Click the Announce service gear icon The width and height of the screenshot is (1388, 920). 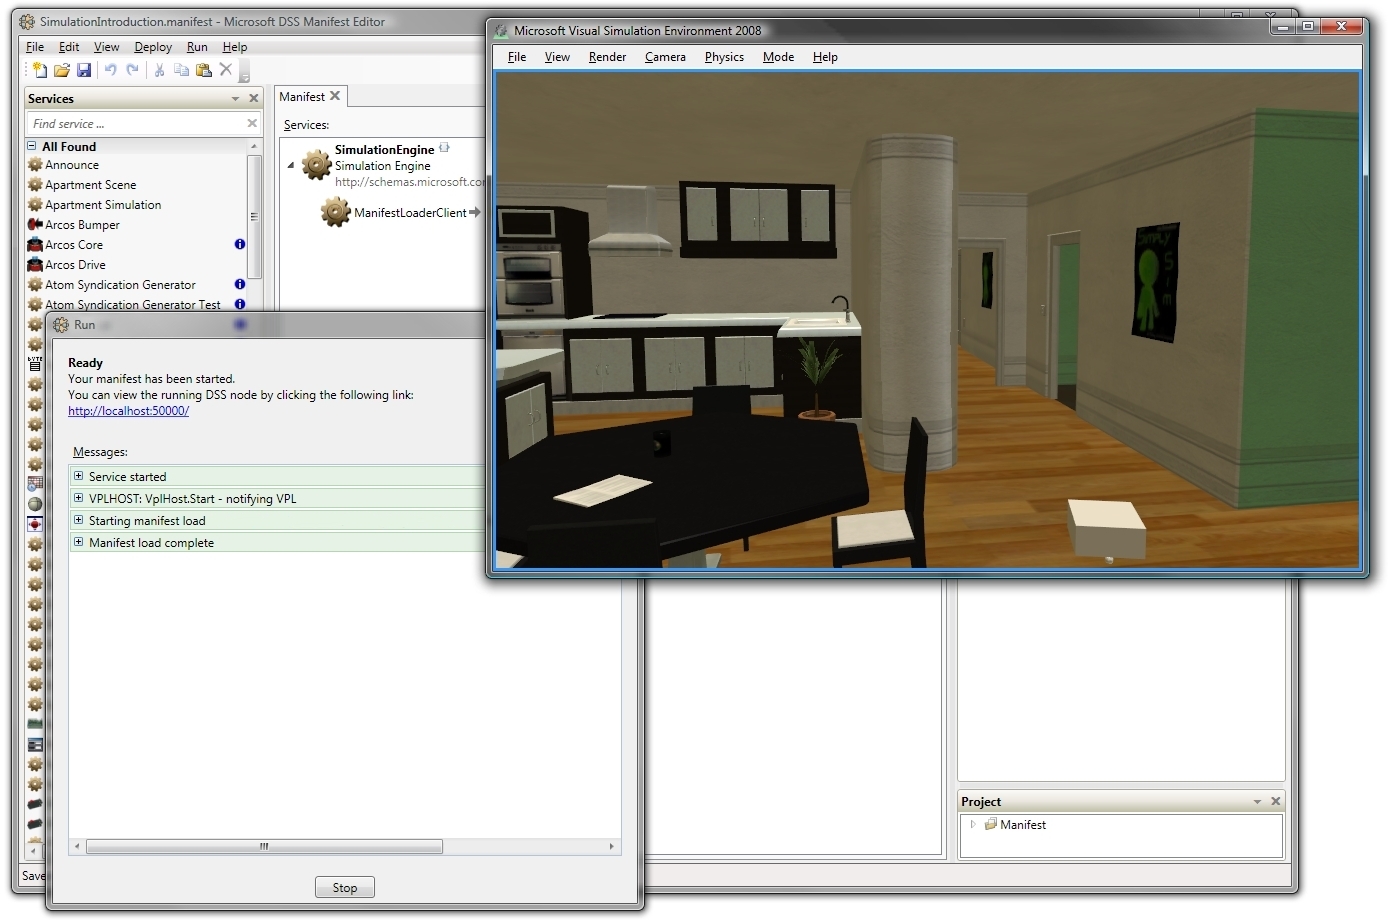(35, 165)
